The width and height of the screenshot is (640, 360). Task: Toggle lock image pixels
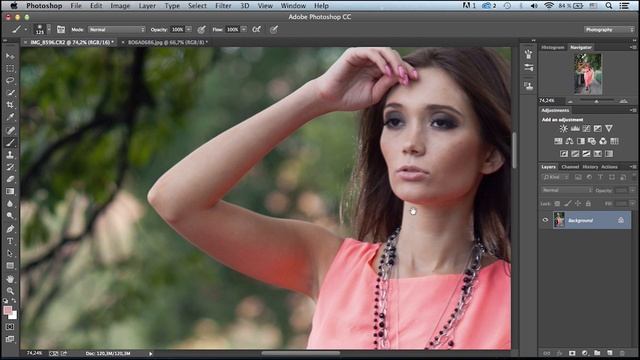coord(568,203)
